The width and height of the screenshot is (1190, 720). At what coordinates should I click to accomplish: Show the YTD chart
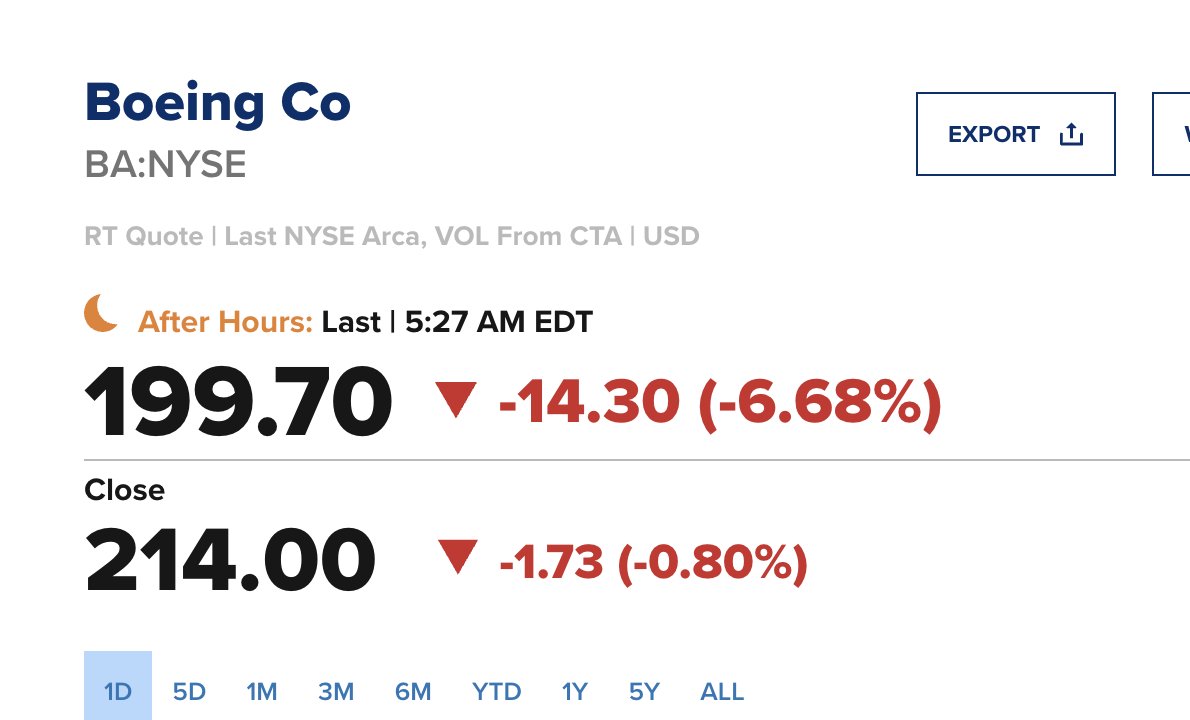pyautogui.click(x=496, y=691)
